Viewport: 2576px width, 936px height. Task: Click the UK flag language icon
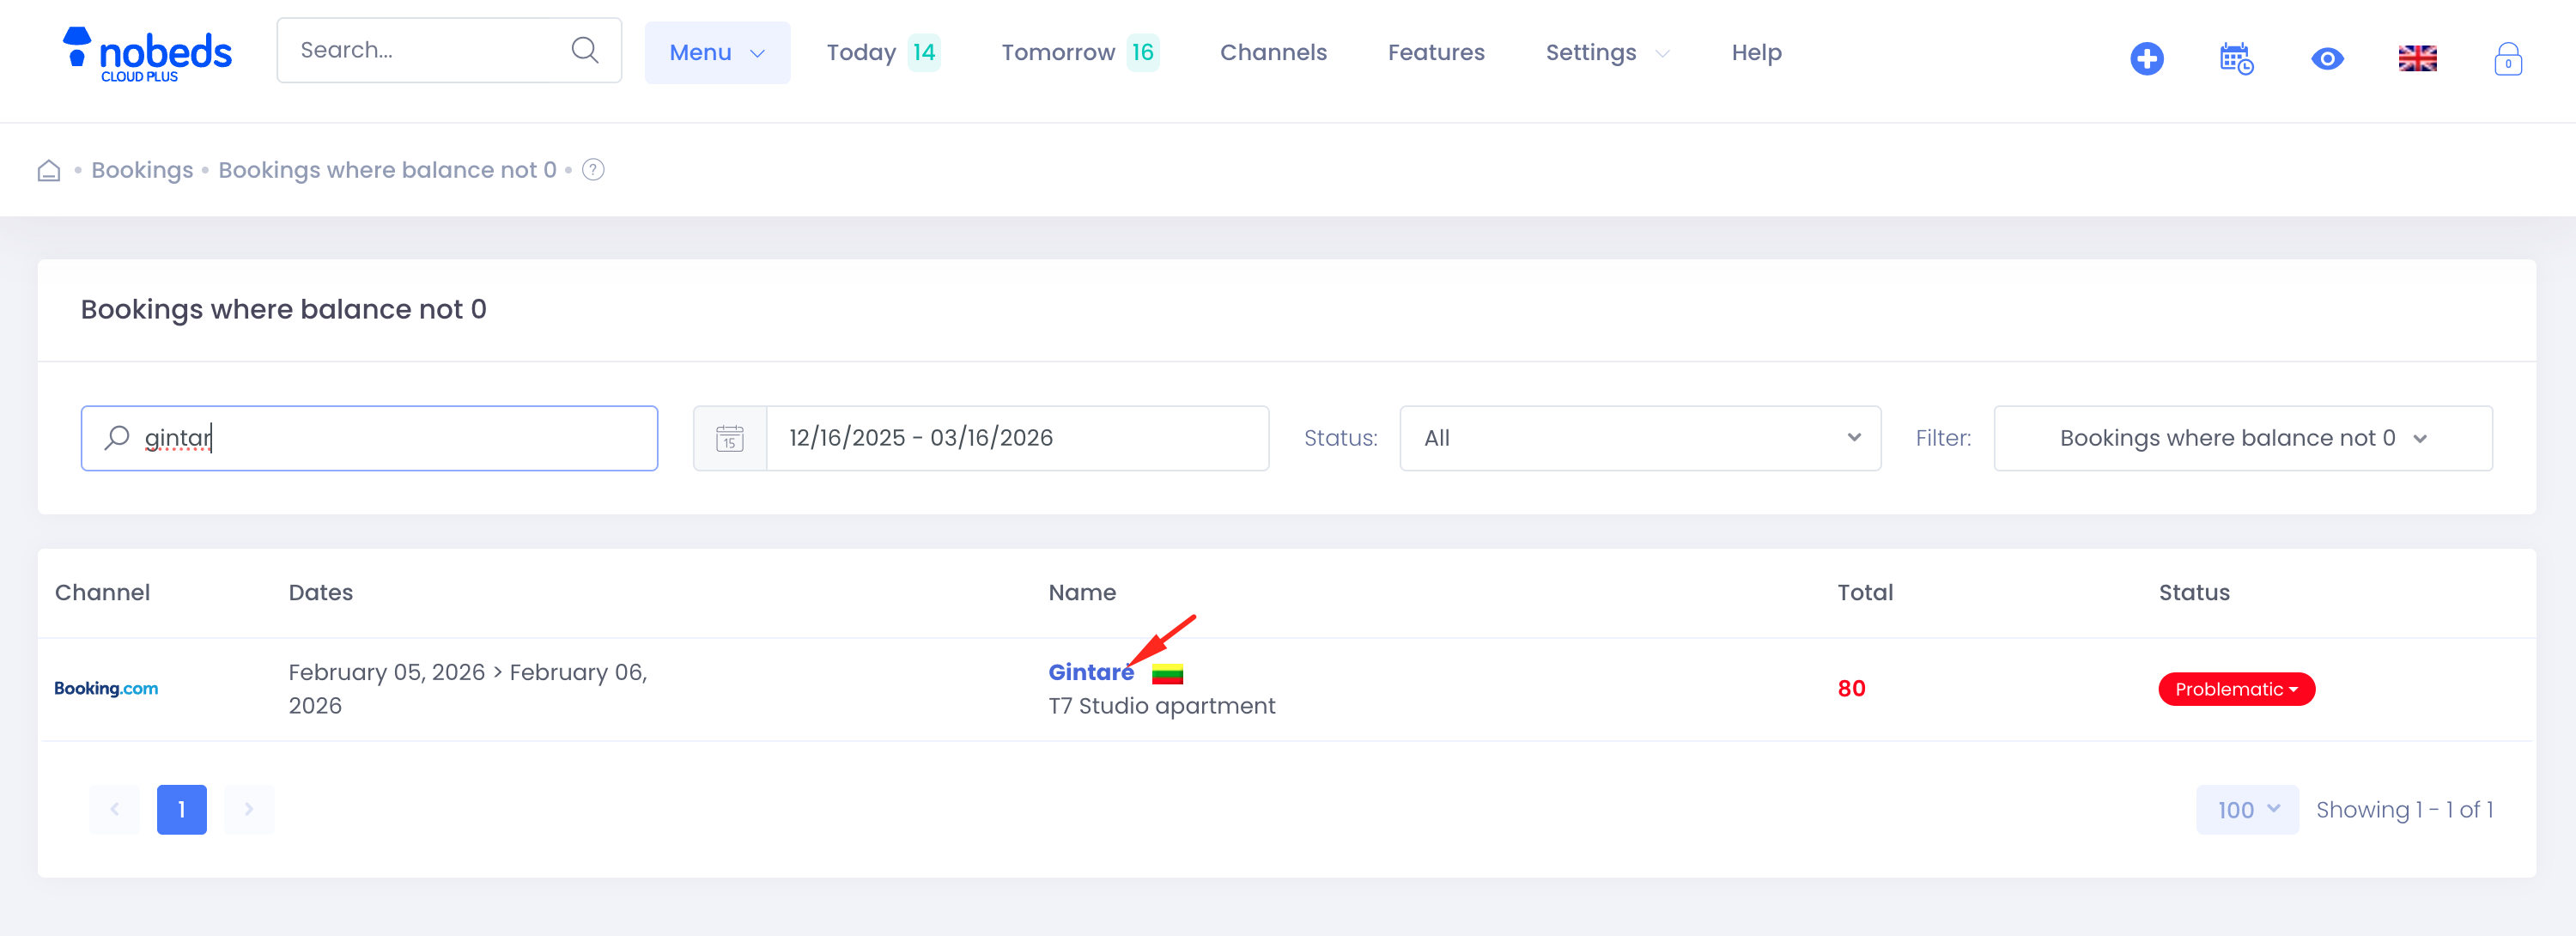pyautogui.click(x=2417, y=59)
